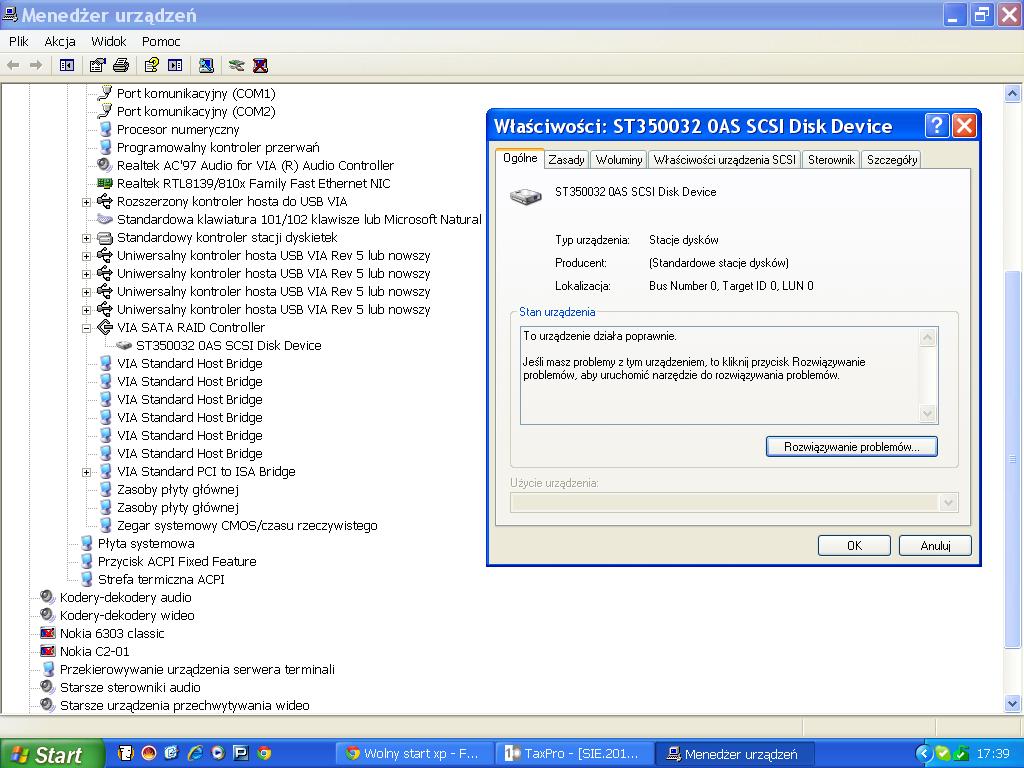Select Port komunikacyjny (COM2) in the tree
This screenshot has width=1024, height=768.
(196, 112)
